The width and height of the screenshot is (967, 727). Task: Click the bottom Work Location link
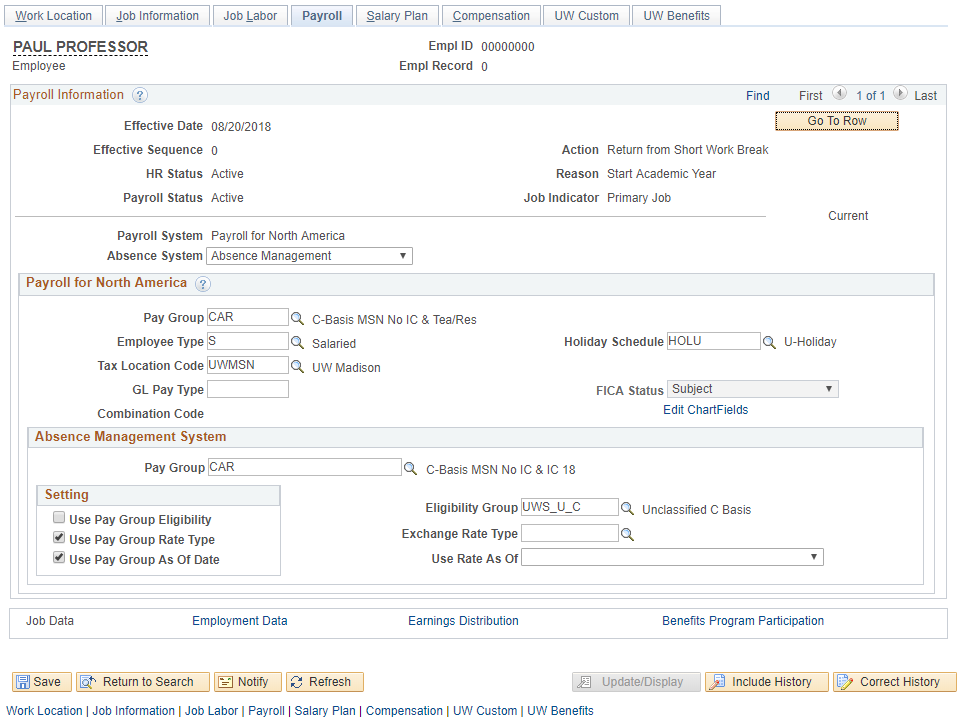coord(44,711)
